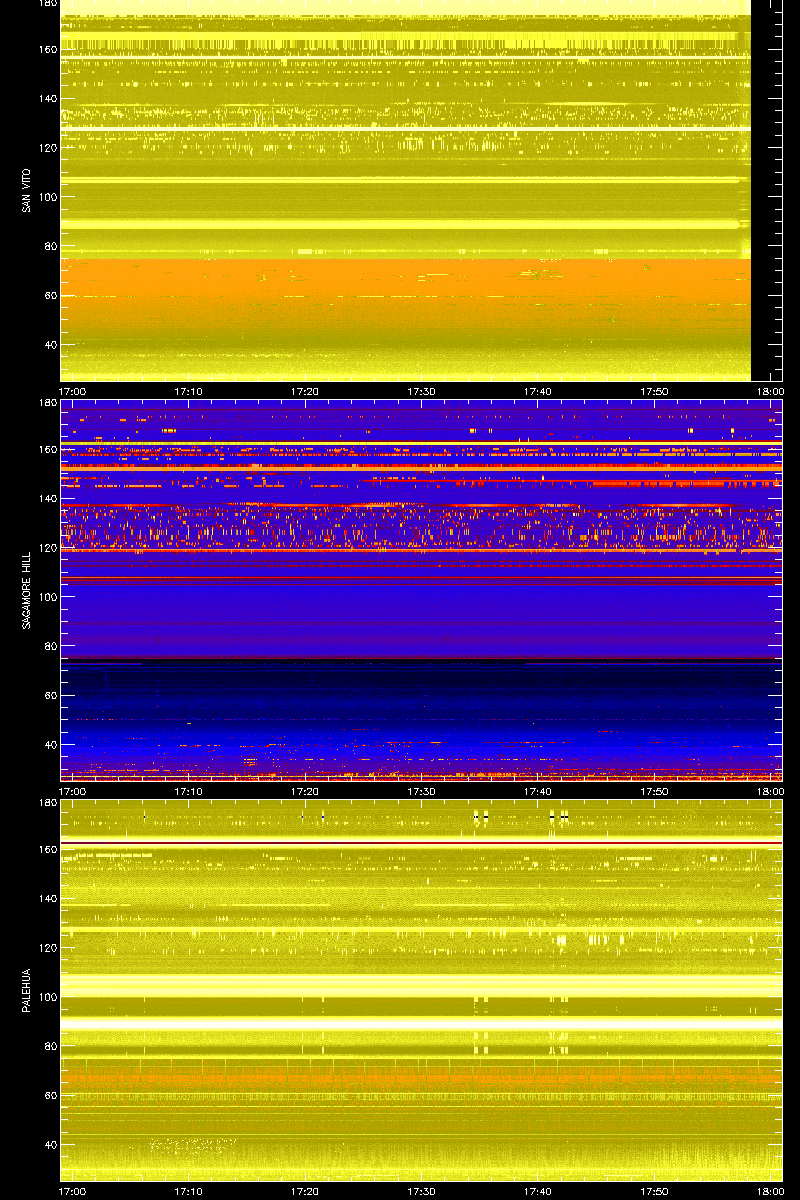This screenshot has height=1200, width=800.
Task: Select 17:50 tick under San Vito panel
Action: point(655,391)
